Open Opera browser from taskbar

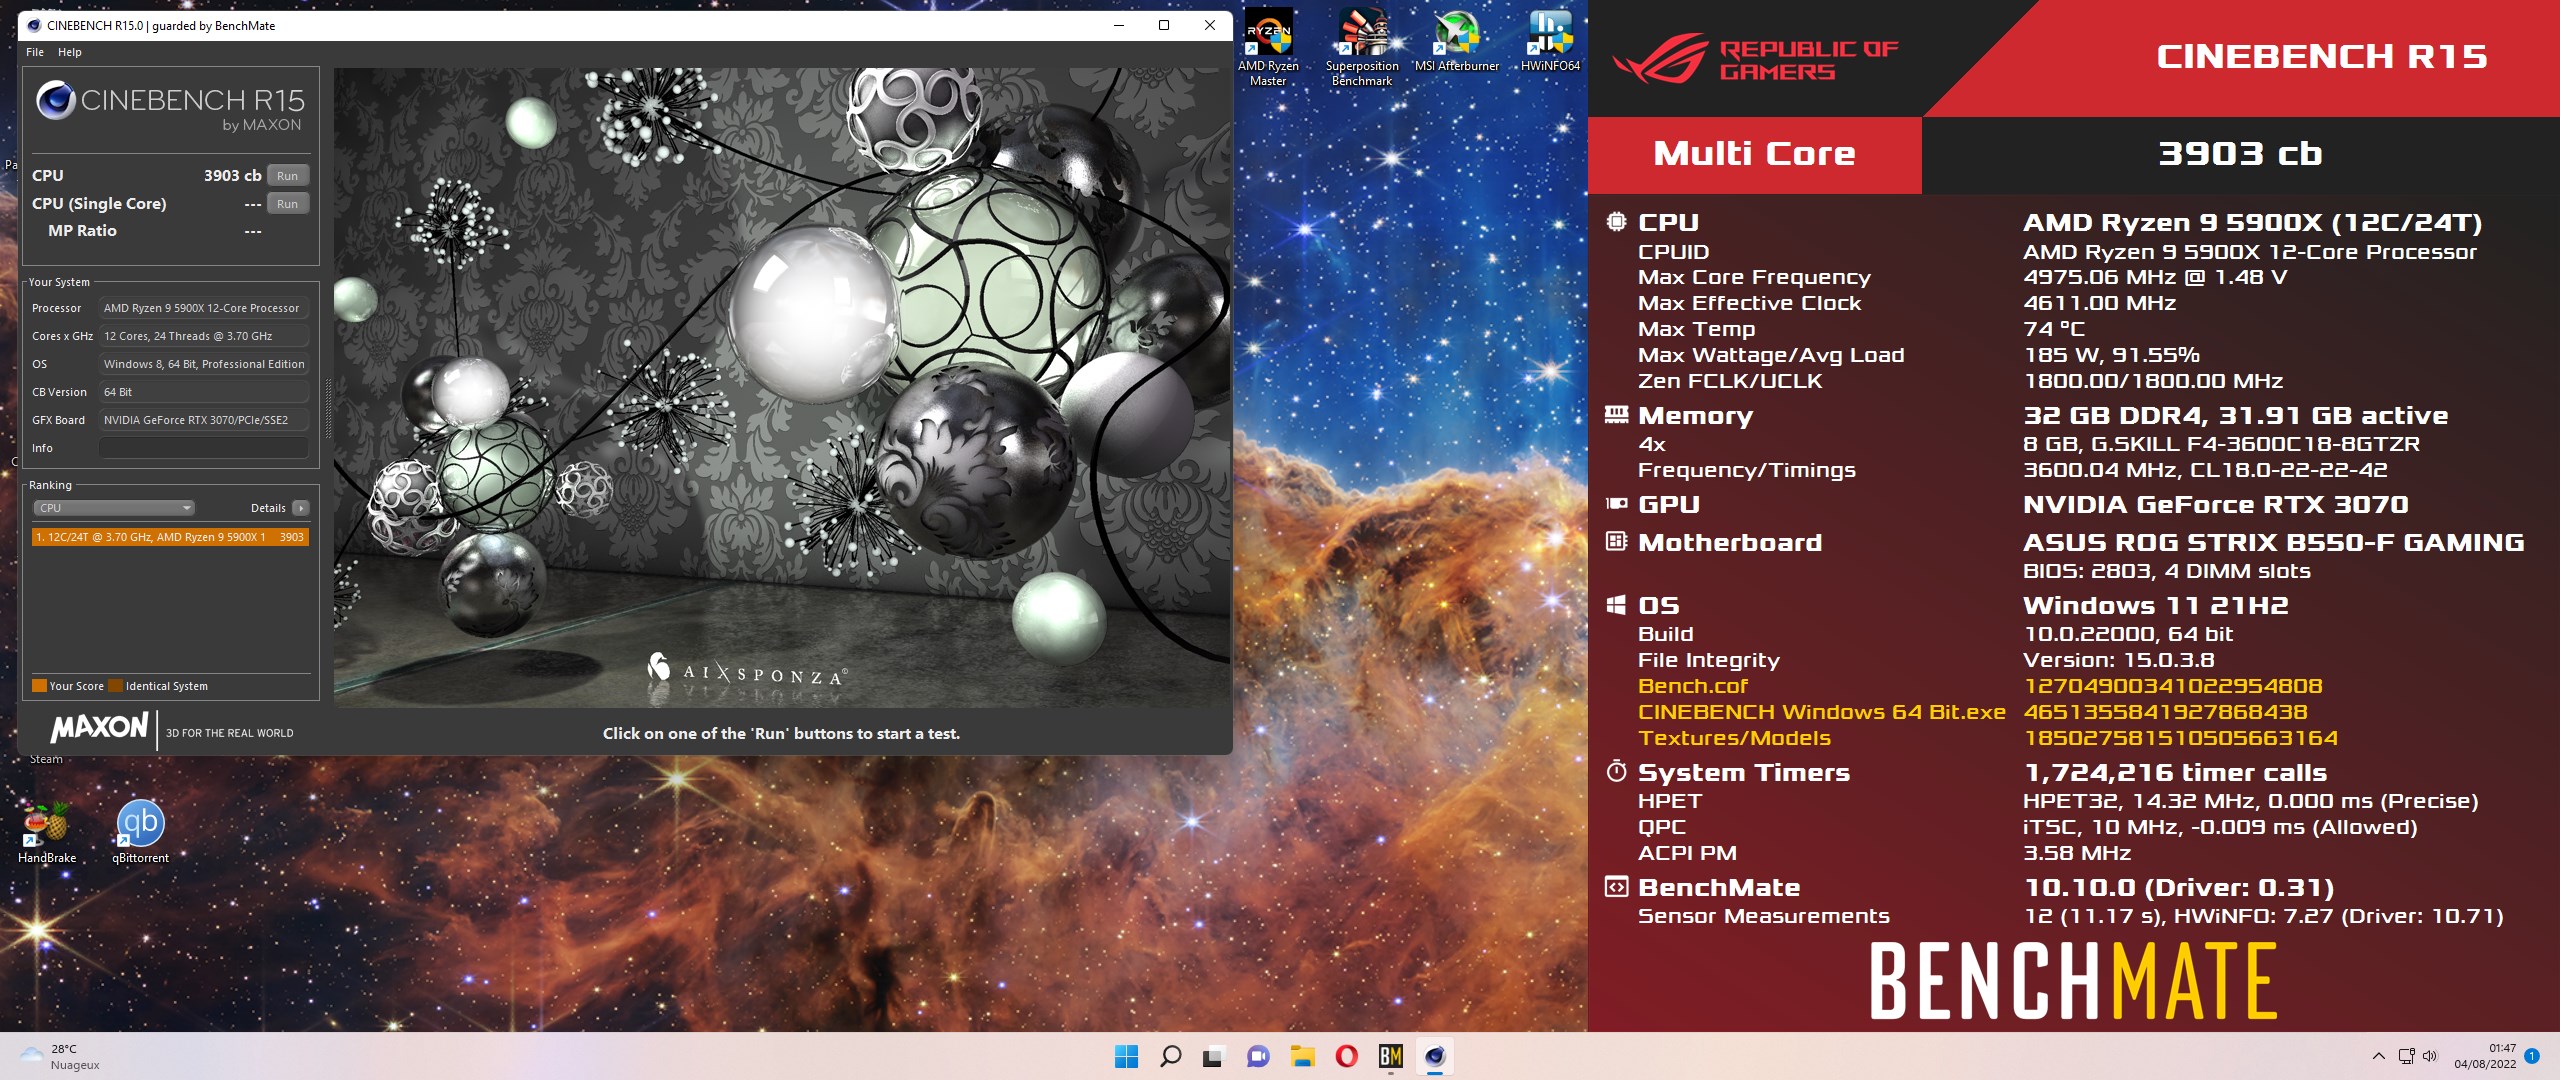coord(1346,1056)
